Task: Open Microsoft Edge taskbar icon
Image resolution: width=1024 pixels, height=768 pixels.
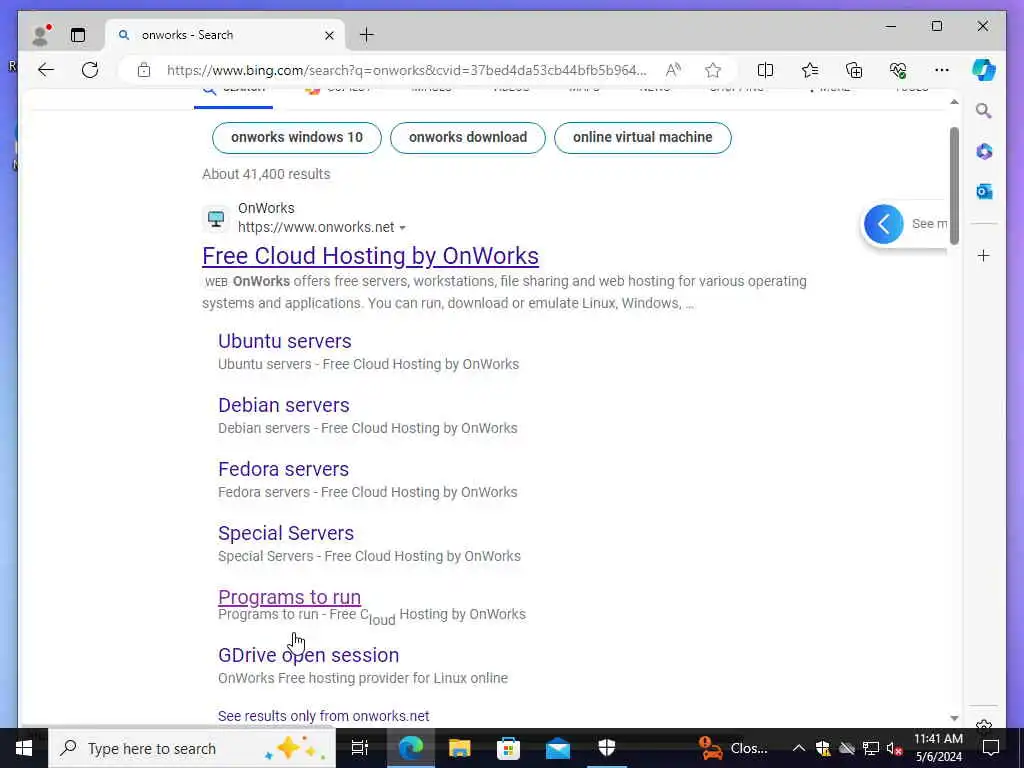Action: point(411,748)
